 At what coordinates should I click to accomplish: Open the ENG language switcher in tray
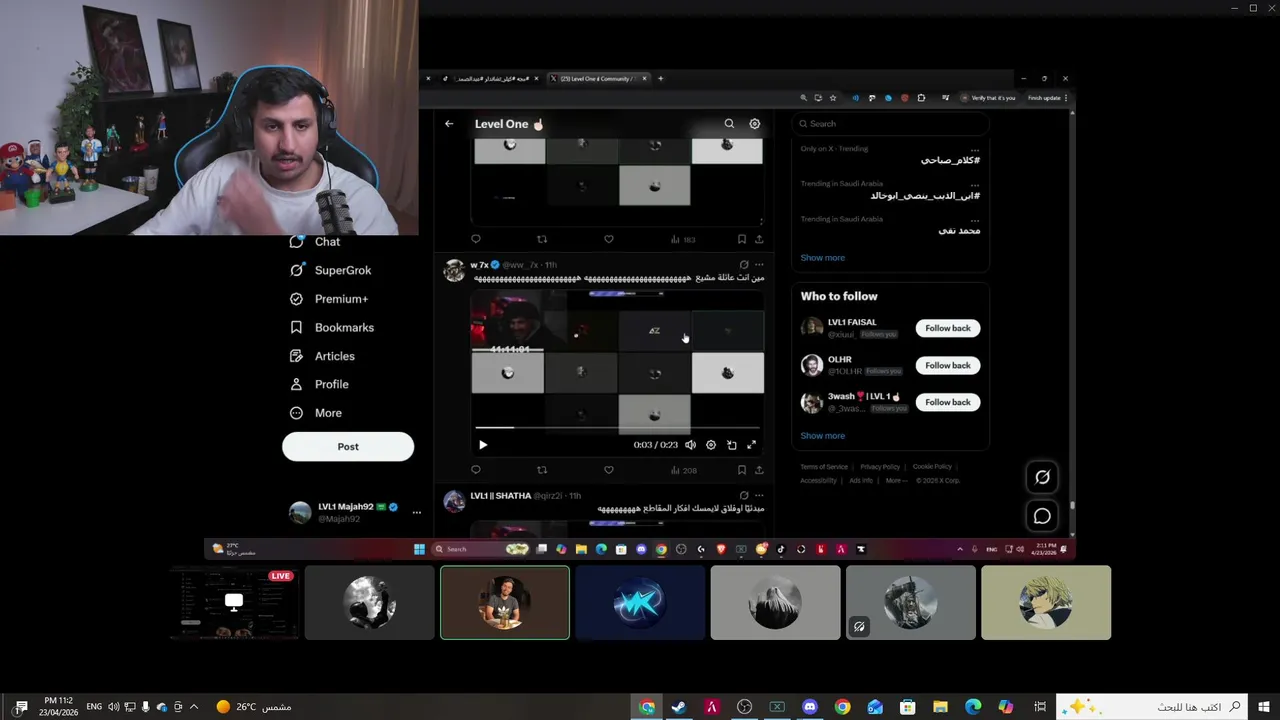click(x=94, y=707)
